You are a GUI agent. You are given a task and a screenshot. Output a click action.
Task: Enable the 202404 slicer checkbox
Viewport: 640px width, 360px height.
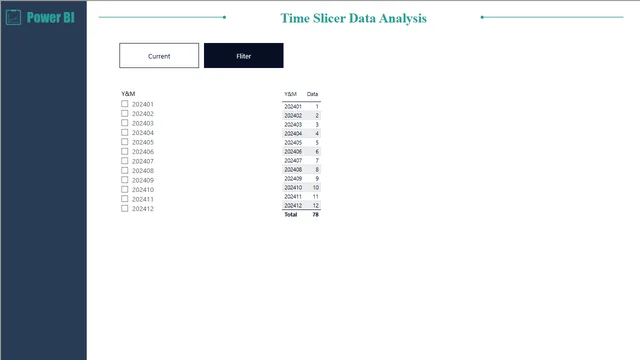click(124, 132)
